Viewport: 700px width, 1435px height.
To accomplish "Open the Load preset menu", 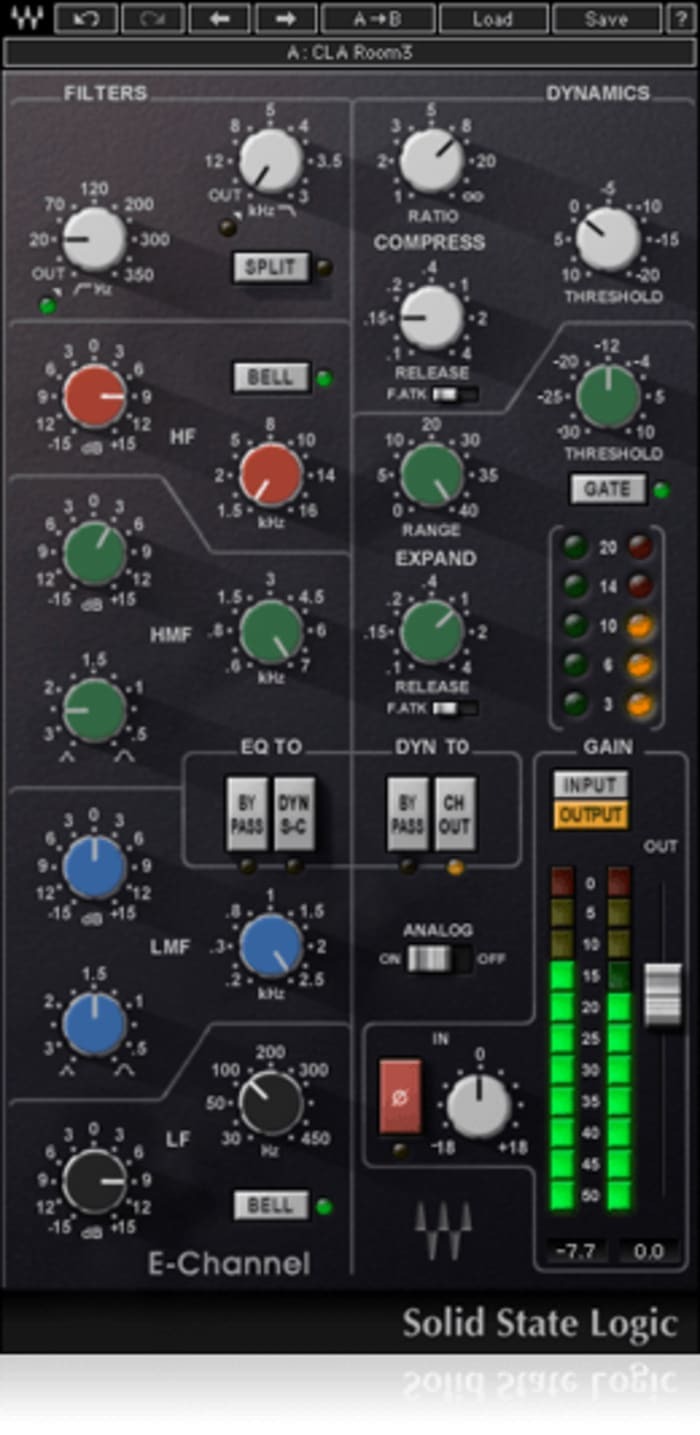I will [x=493, y=18].
